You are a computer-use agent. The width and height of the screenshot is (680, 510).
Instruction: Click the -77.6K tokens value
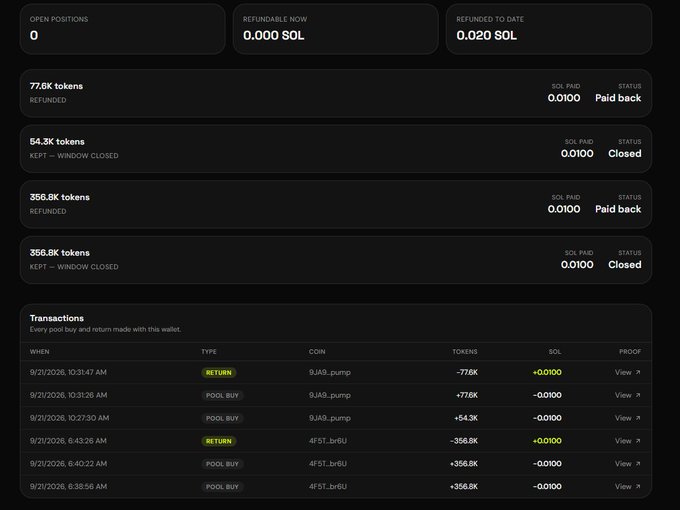(467, 372)
